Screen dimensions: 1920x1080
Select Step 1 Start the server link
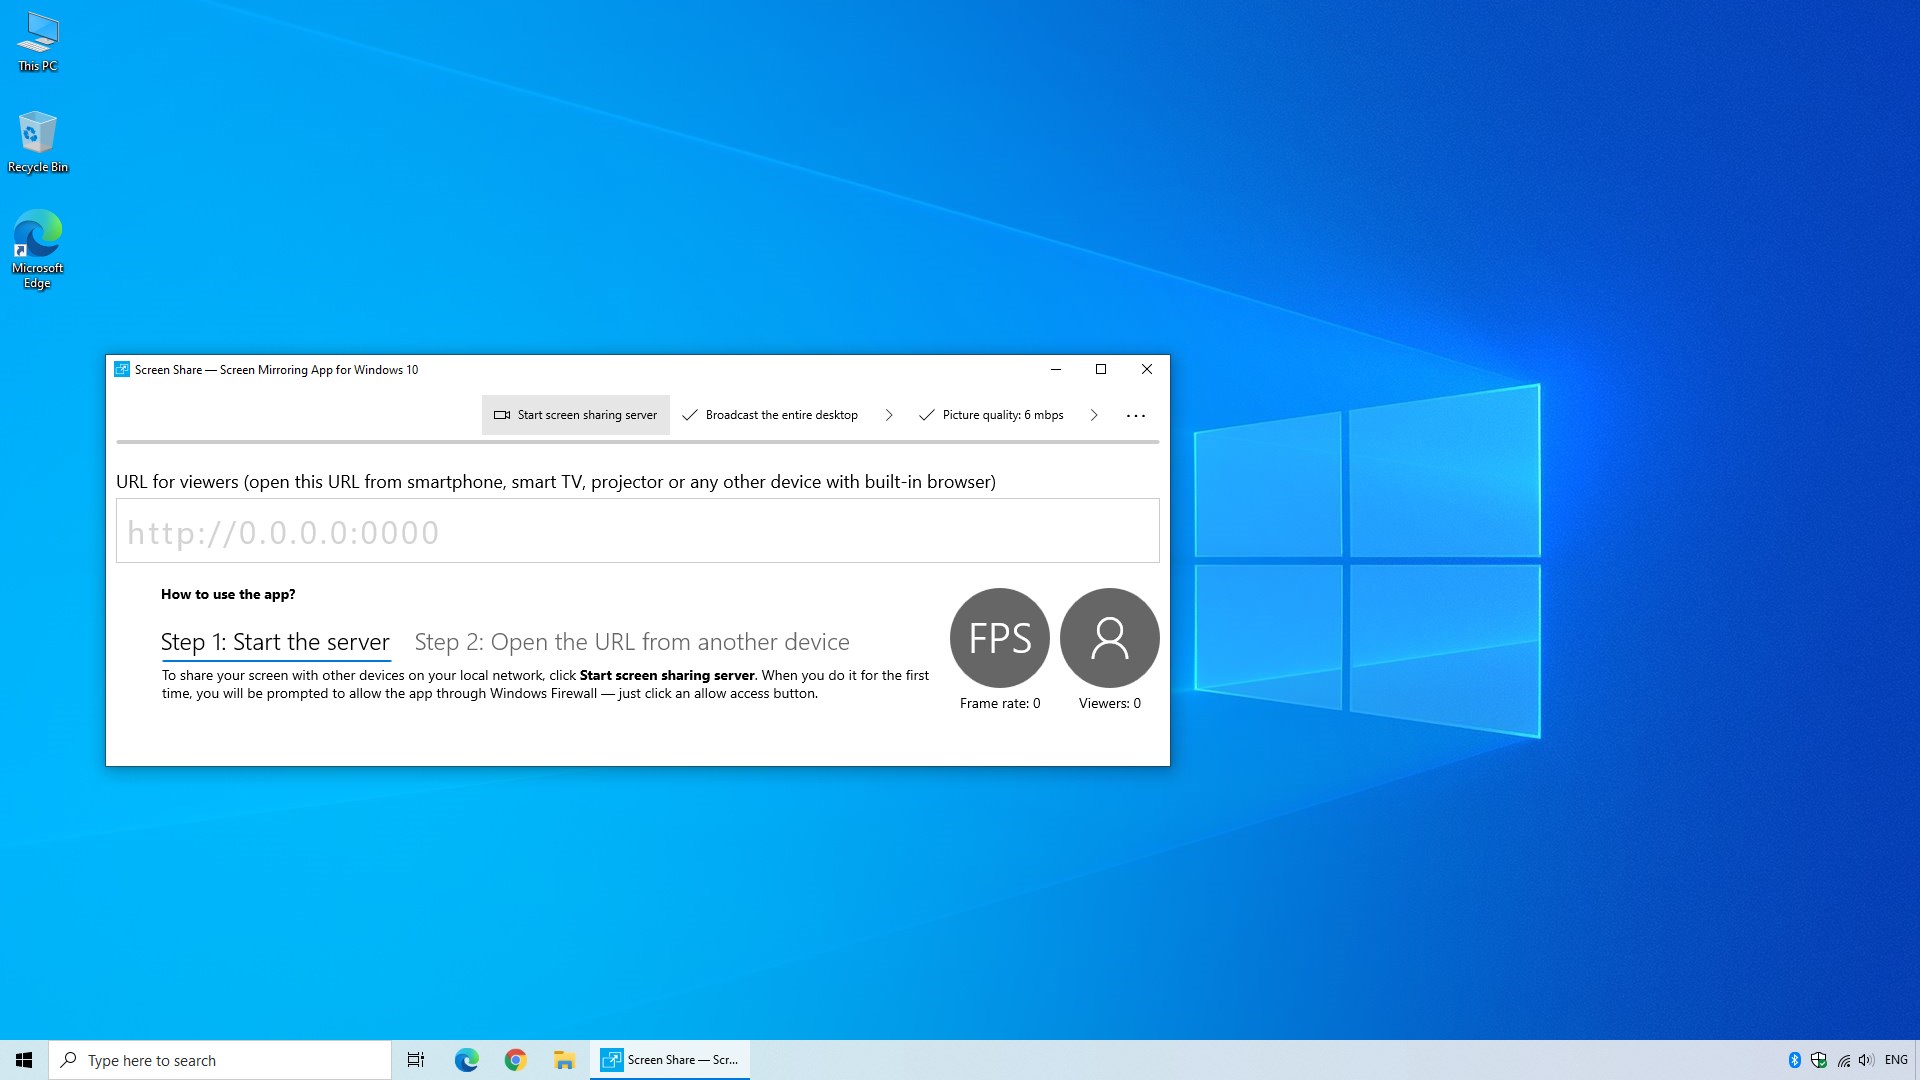pos(276,641)
